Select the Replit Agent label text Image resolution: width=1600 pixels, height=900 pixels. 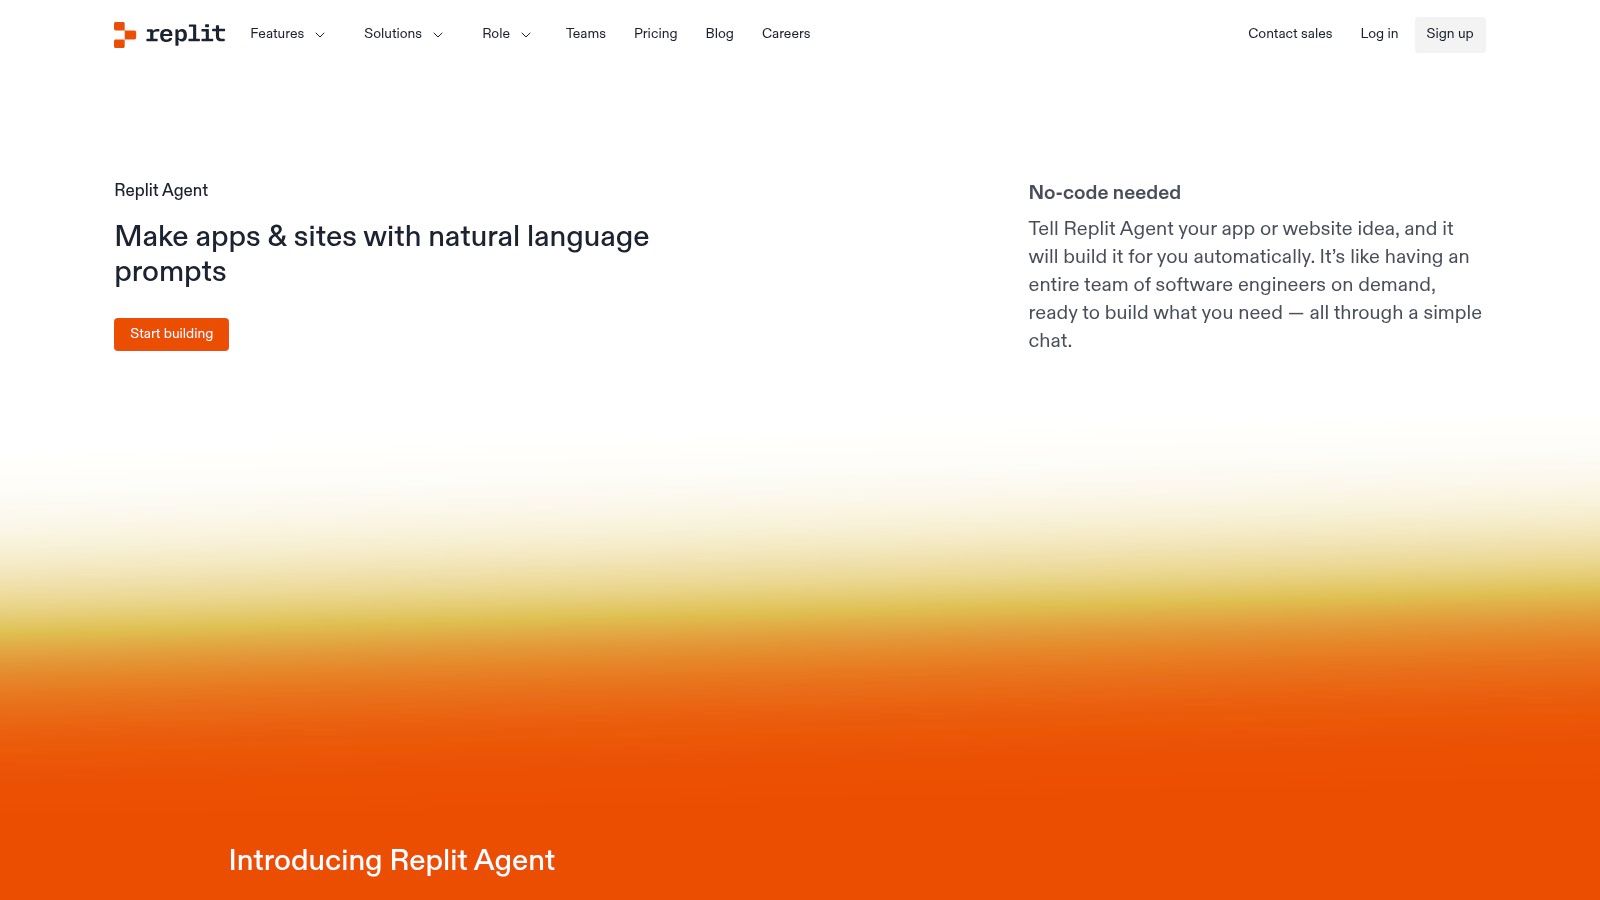(161, 190)
